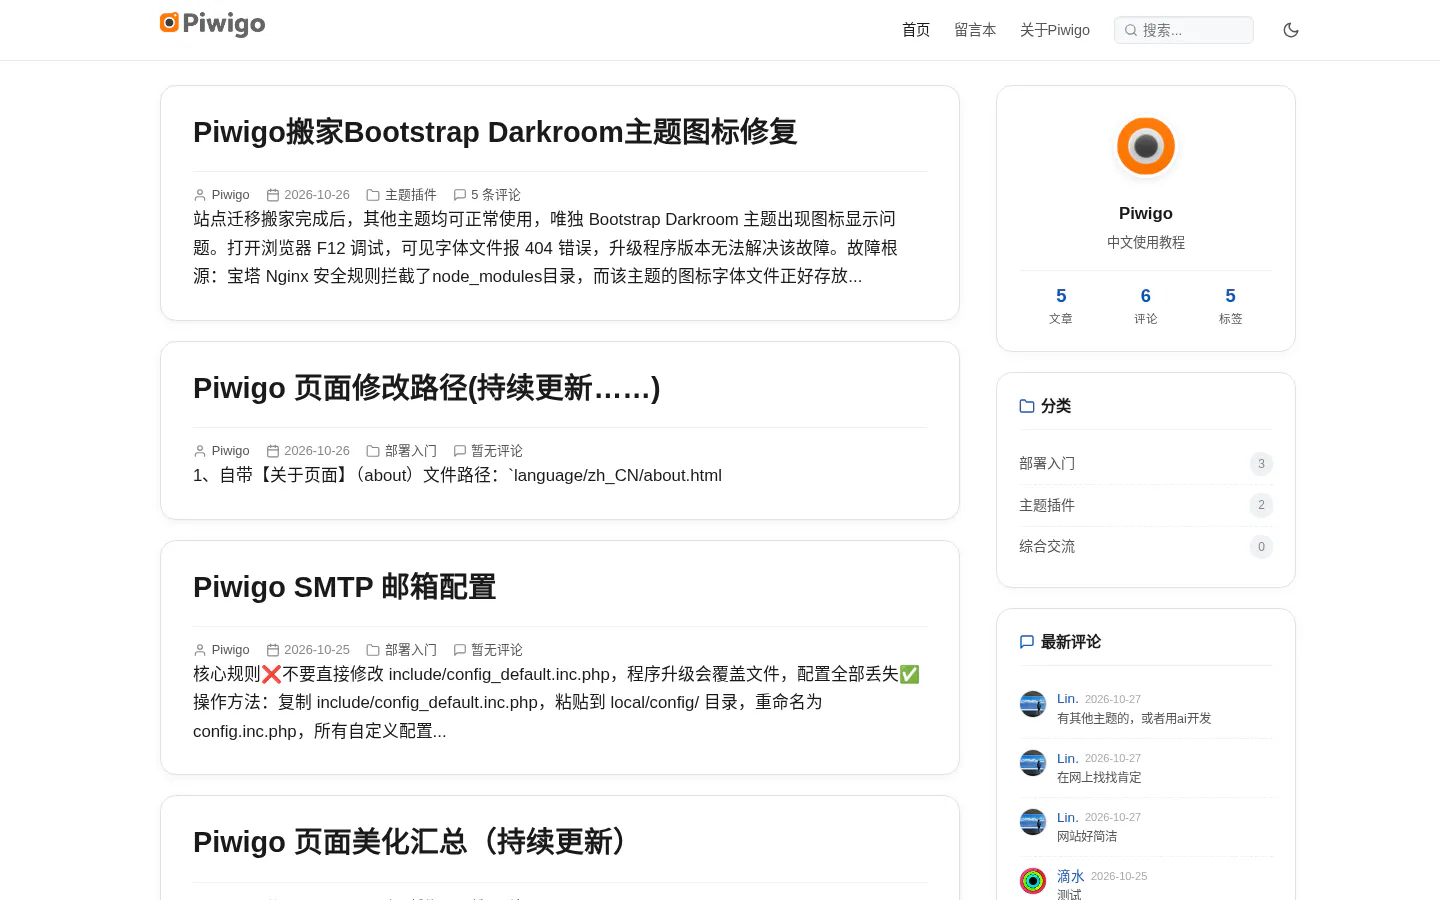The height and width of the screenshot is (900, 1440).
Task: Click the 文章 count of 5
Action: coord(1061,305)
